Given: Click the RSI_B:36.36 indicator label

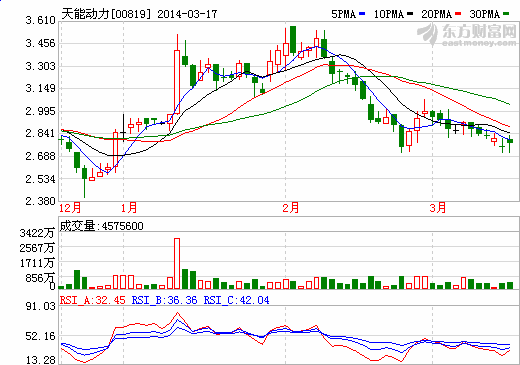Looking at the screenshot, I should [x=165, y=300].
